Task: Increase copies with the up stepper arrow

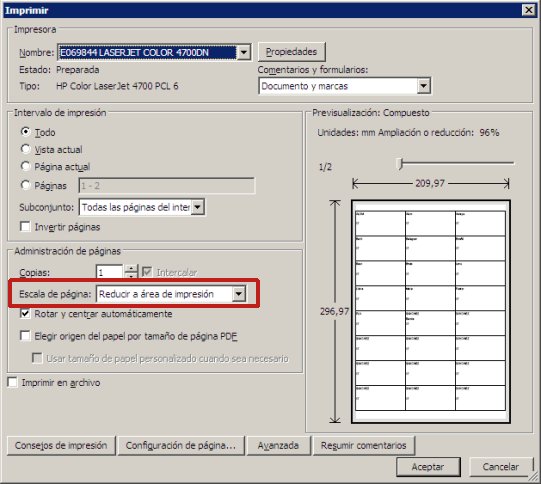Action: [131, 268]
